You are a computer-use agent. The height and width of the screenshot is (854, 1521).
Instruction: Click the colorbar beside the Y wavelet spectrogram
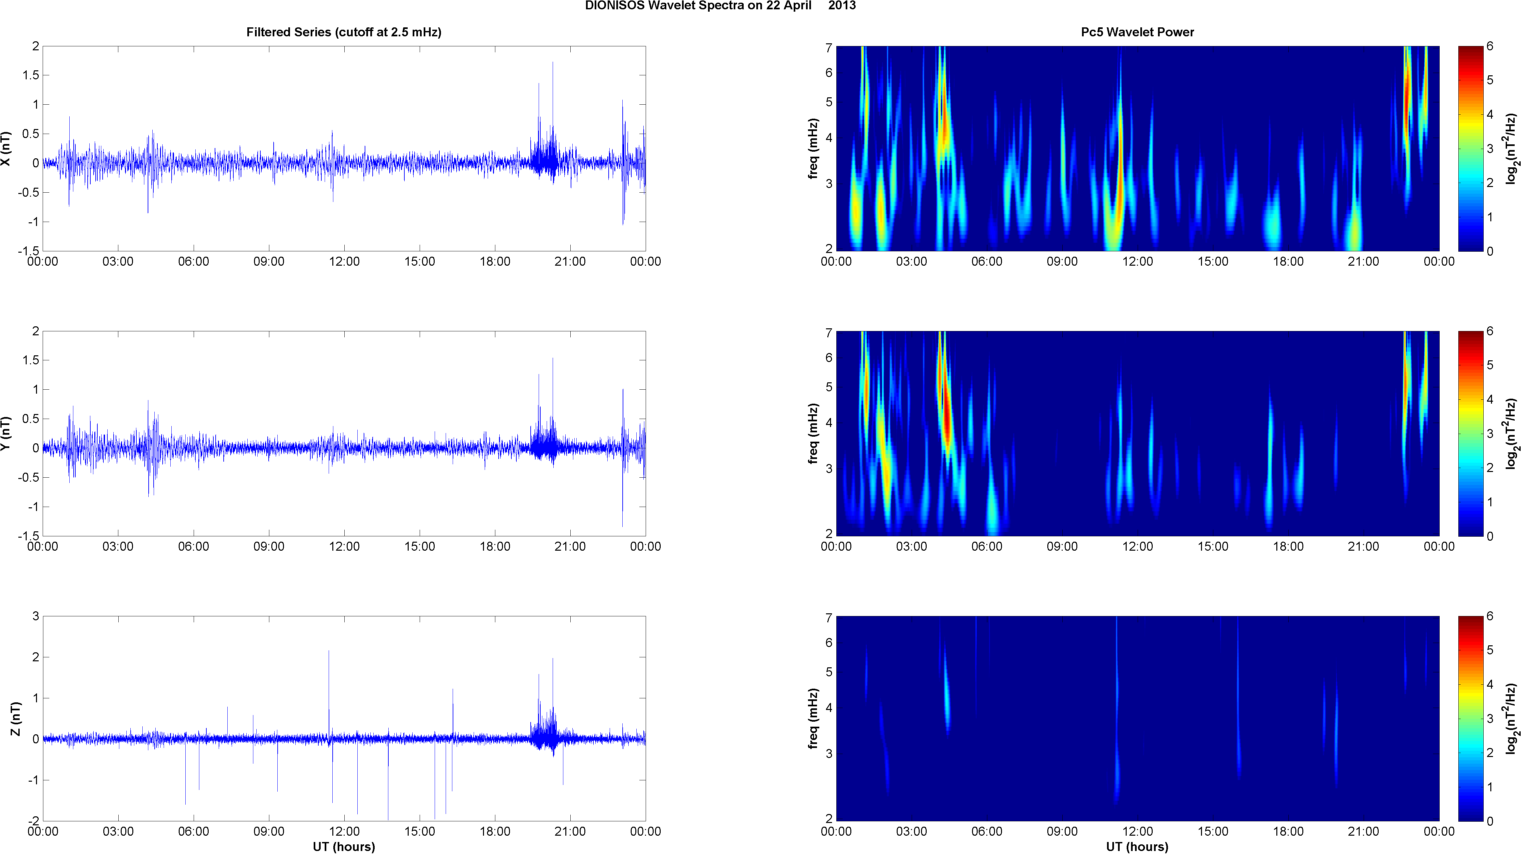[x=1470, y=433]
